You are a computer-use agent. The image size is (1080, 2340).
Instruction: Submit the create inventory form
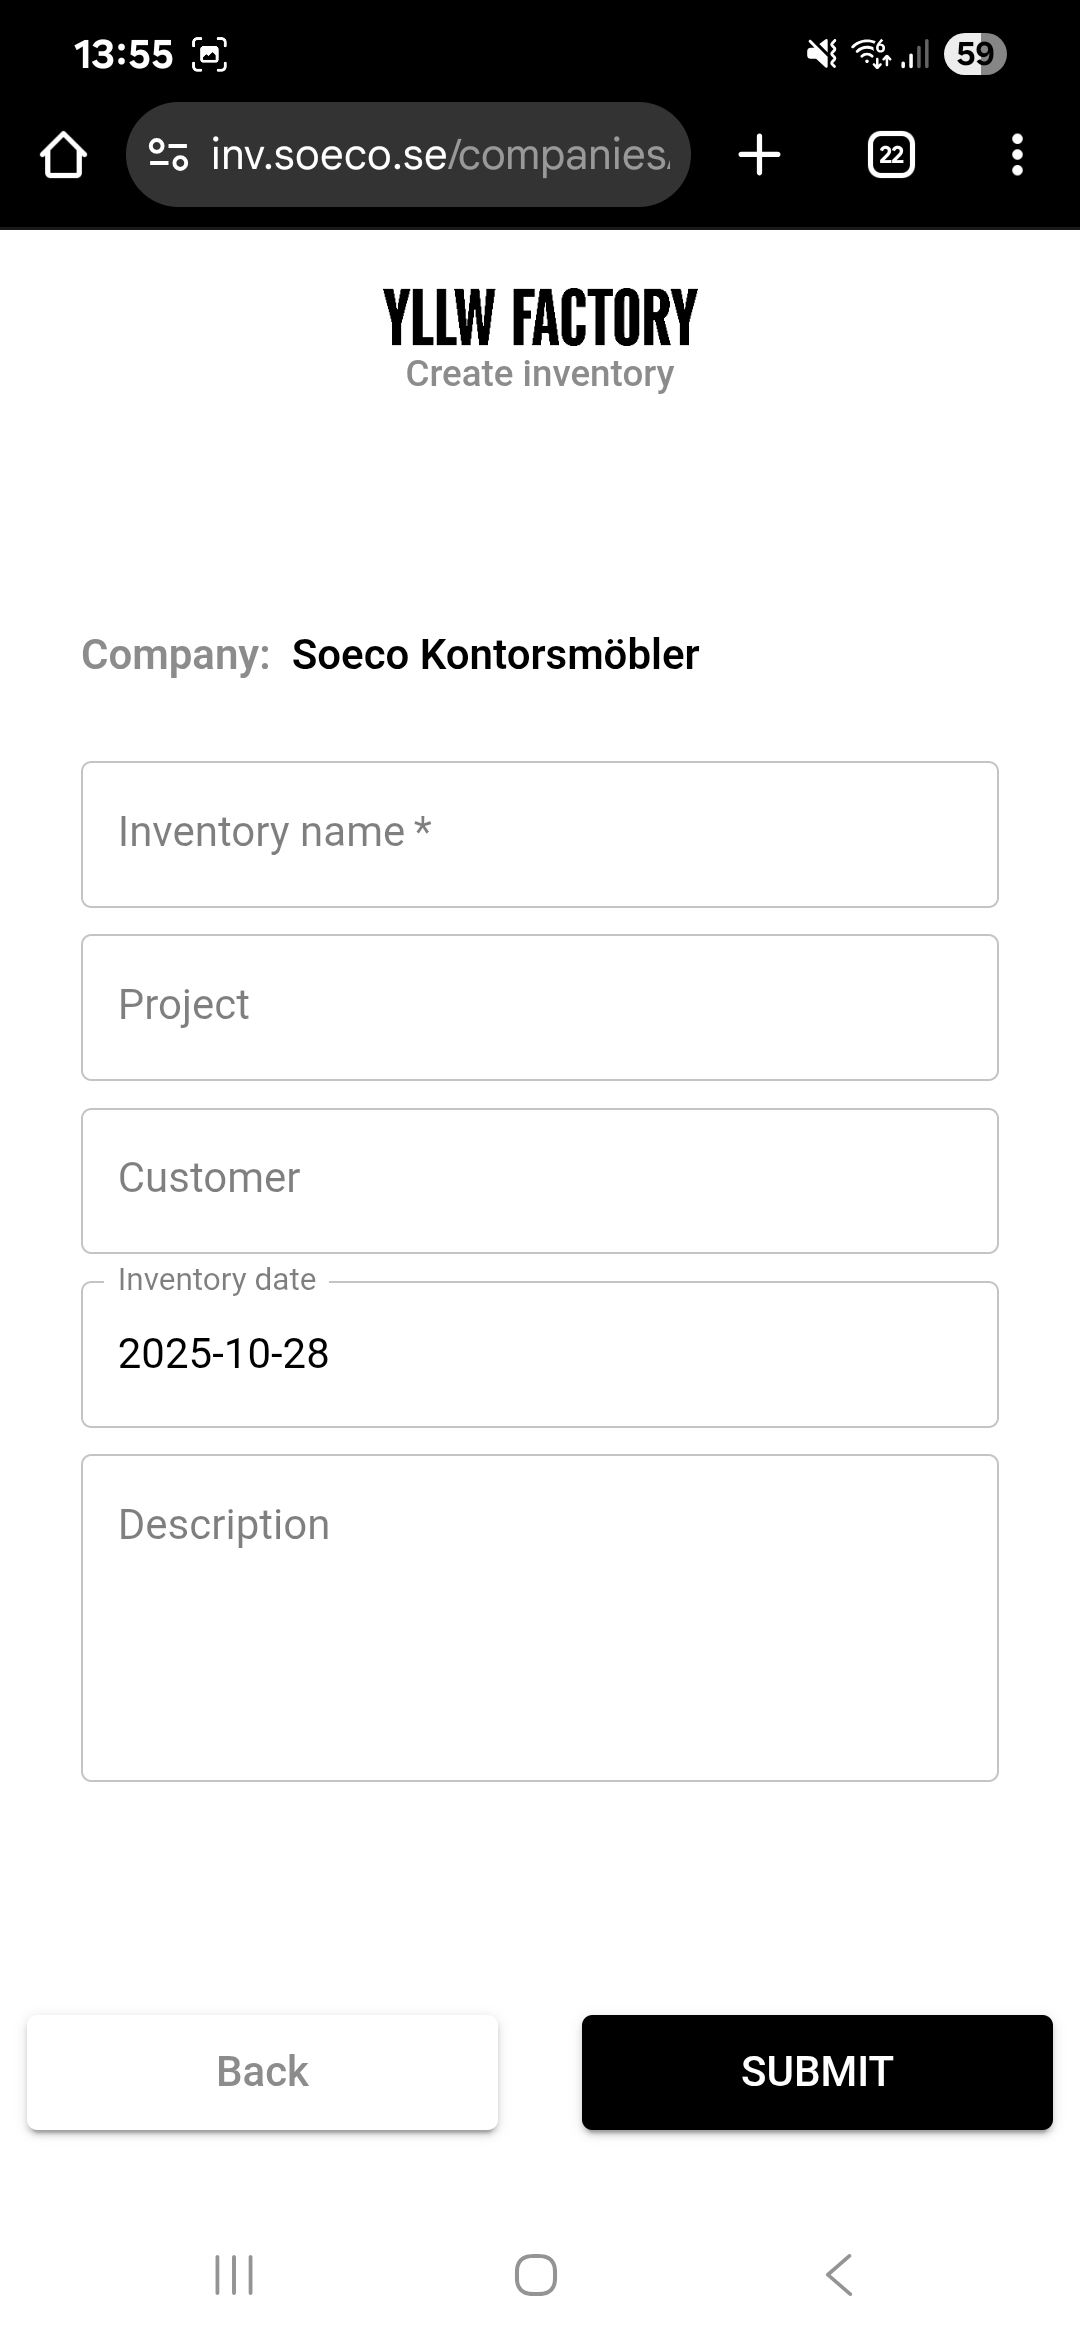point(817,2072)
